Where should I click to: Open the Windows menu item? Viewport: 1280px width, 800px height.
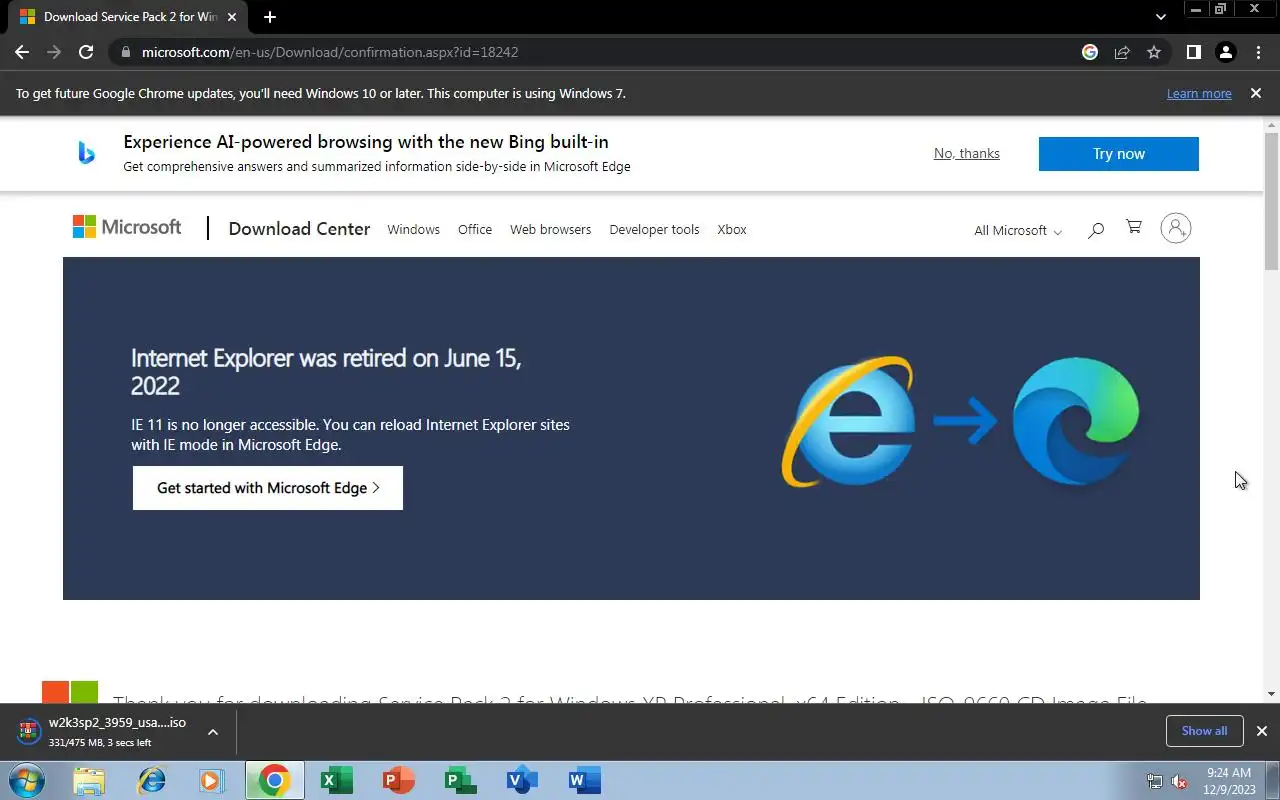click(x=413, y=229)
